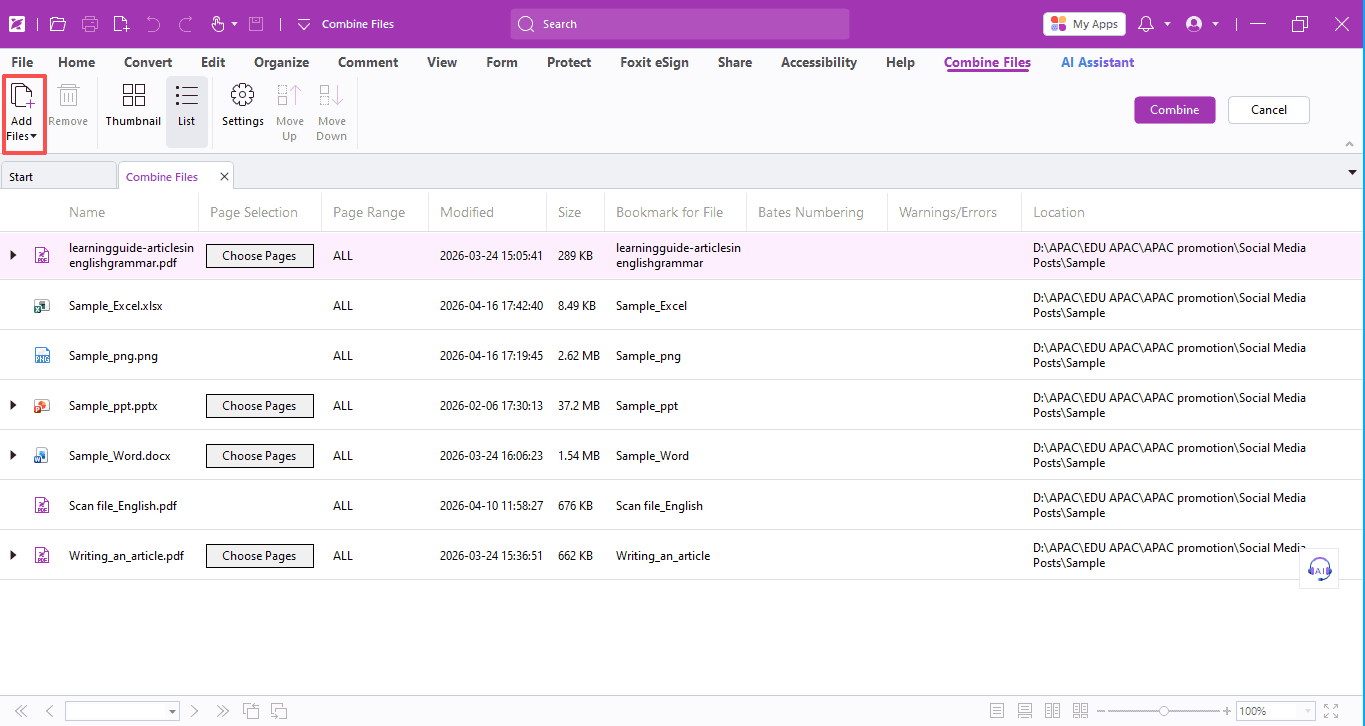
Task: Choose Pages for Writing_an_article.pdf
Action: coord(259,556)
